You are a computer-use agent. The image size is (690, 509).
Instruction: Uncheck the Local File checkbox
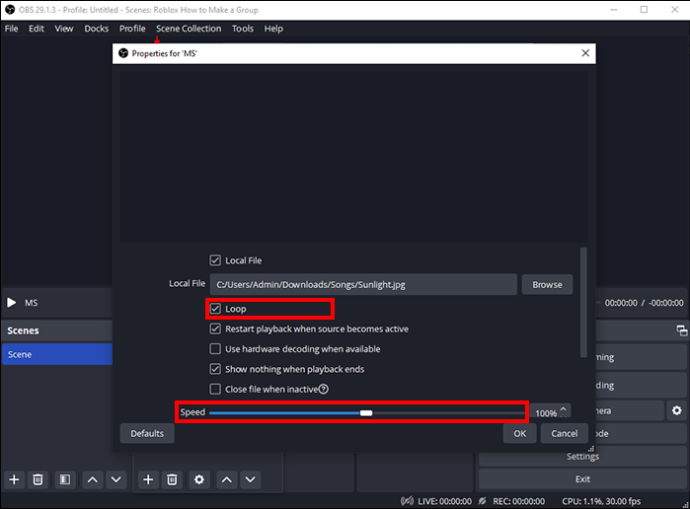click(x=215, y=260)
